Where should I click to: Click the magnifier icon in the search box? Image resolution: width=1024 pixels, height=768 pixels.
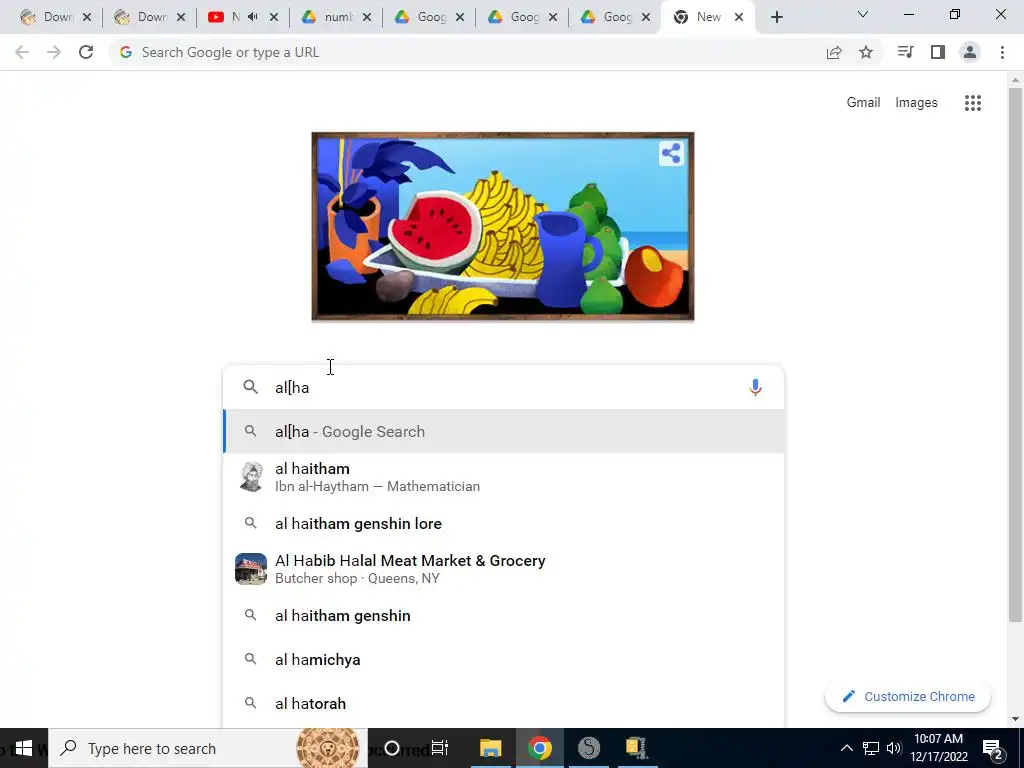click(251, 387)
